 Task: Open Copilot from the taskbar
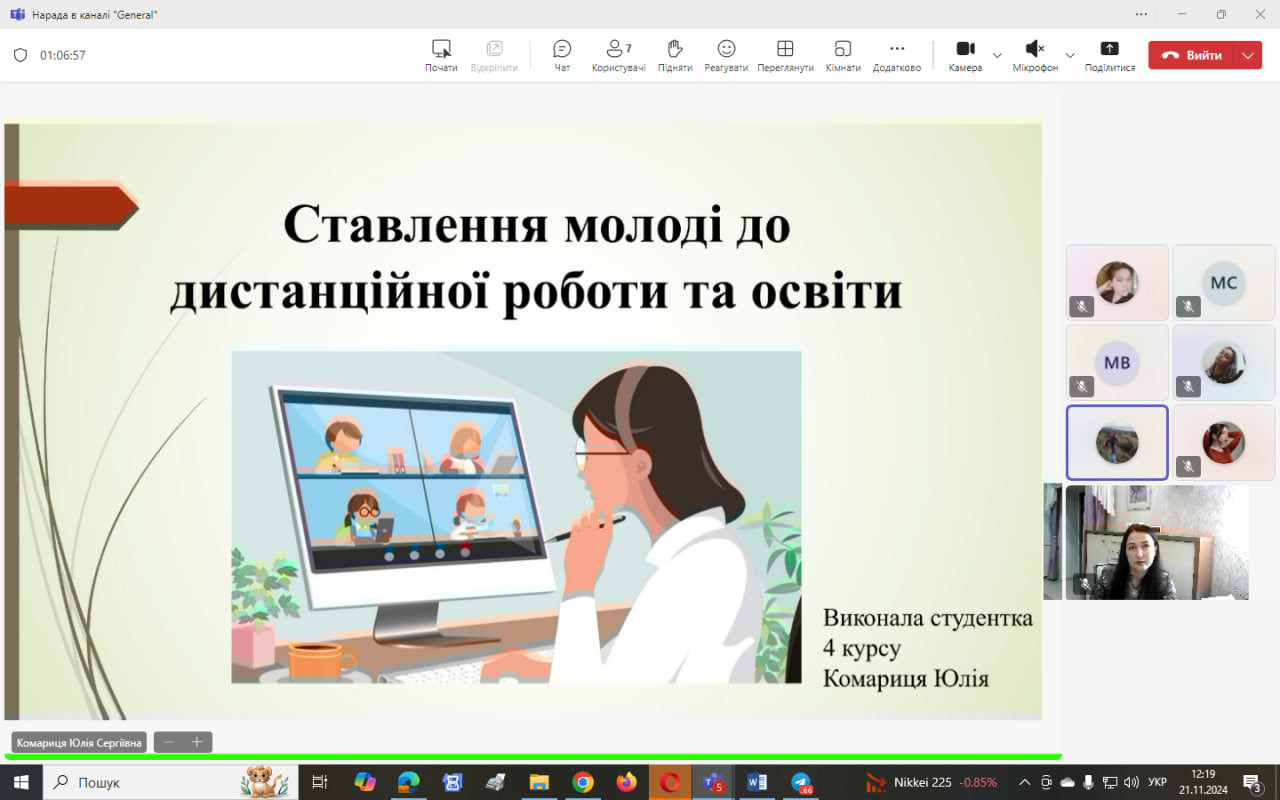(x=365, y=782)
